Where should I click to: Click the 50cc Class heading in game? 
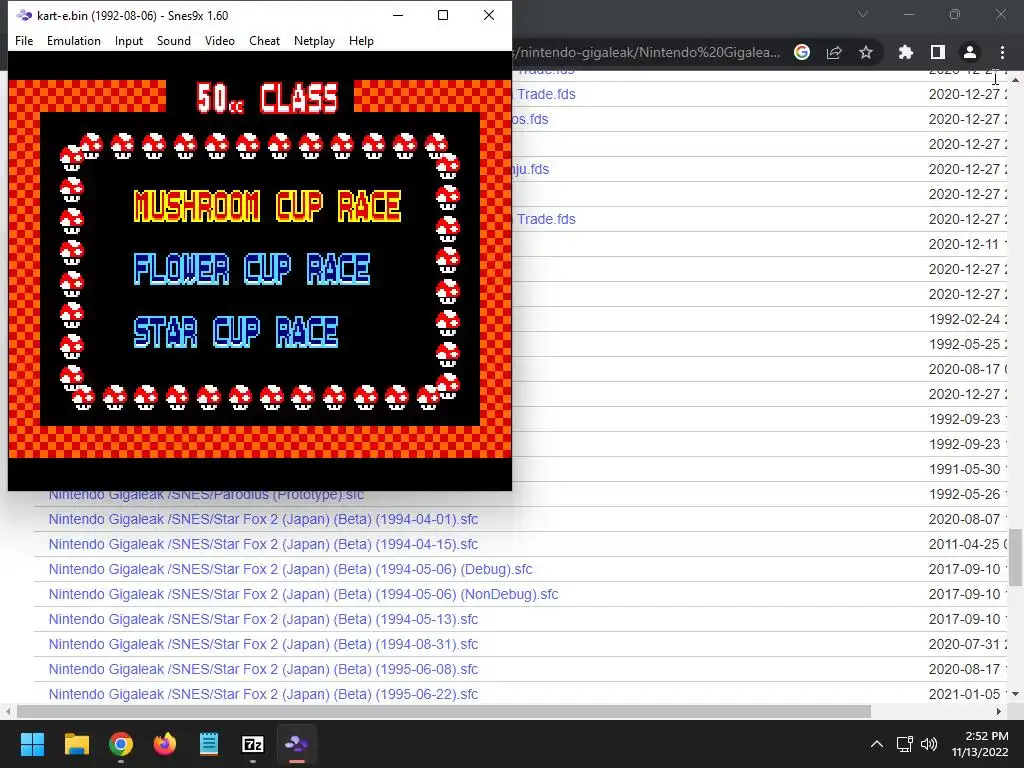click(x=268, y=99)
